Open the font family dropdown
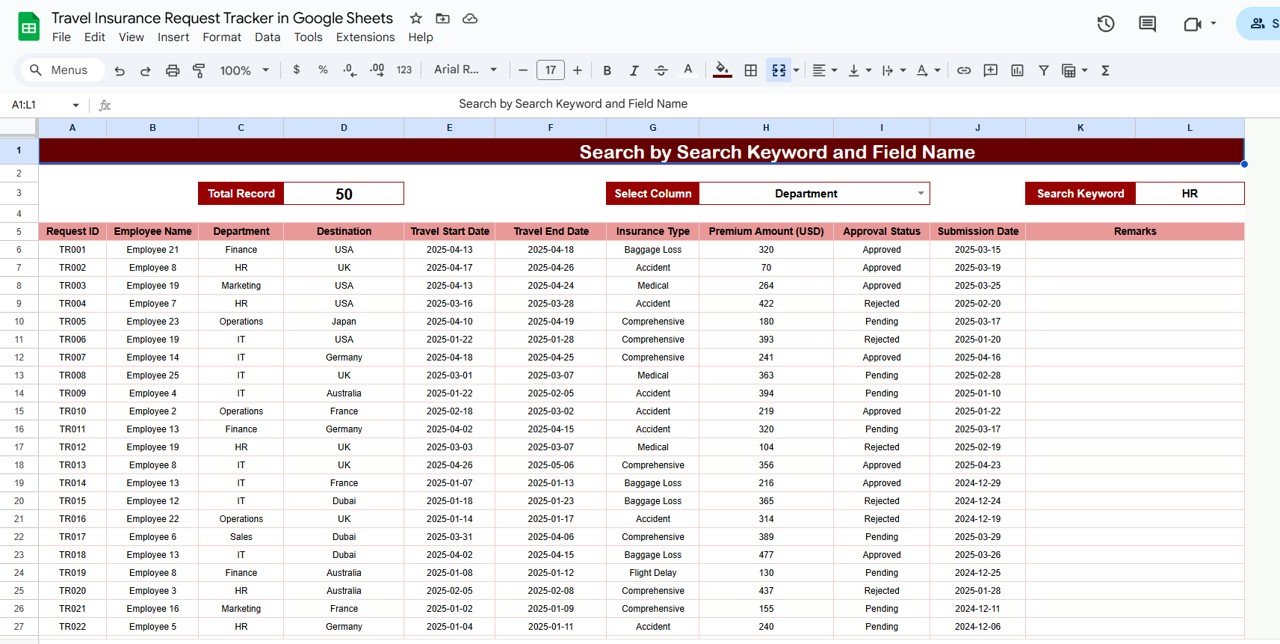The width and height of the screenshot is (1280, 644). [460, 70]
